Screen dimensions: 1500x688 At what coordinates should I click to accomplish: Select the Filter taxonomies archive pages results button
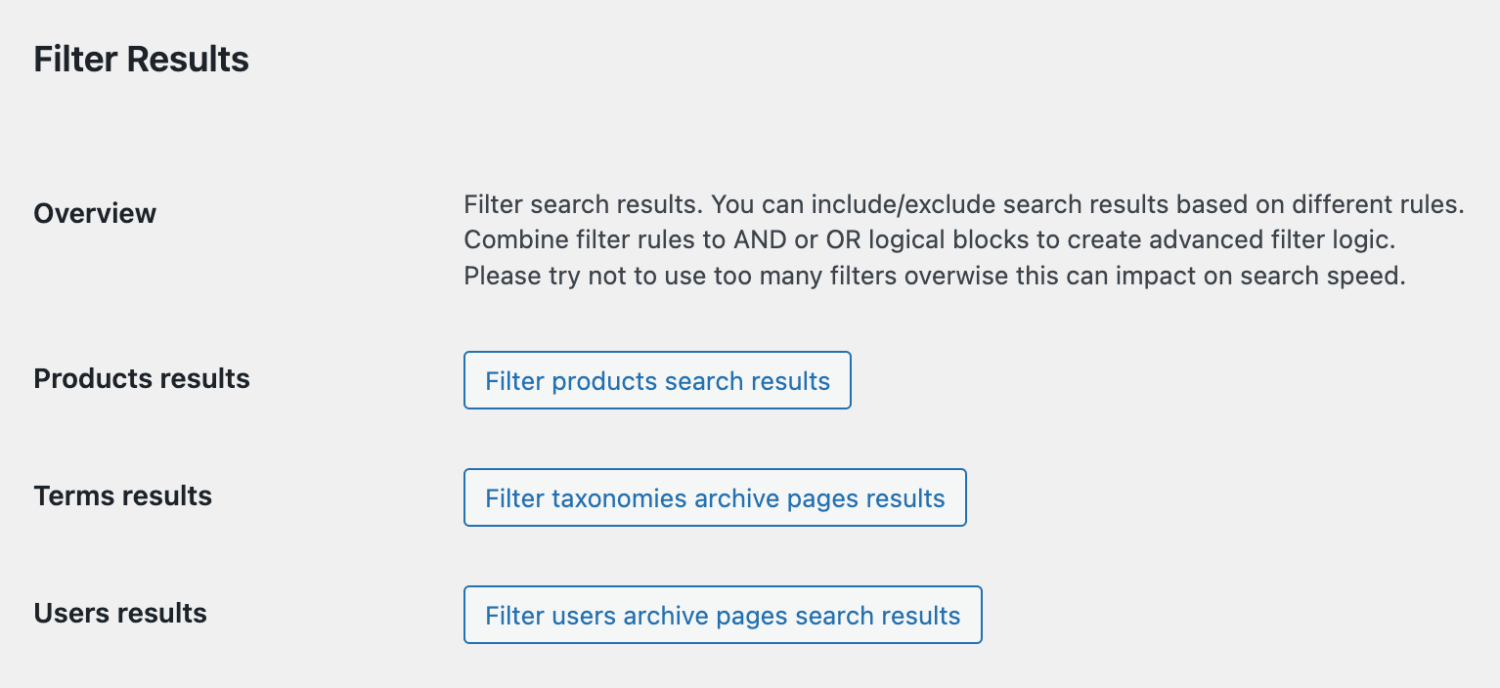(x=715, y=497)
